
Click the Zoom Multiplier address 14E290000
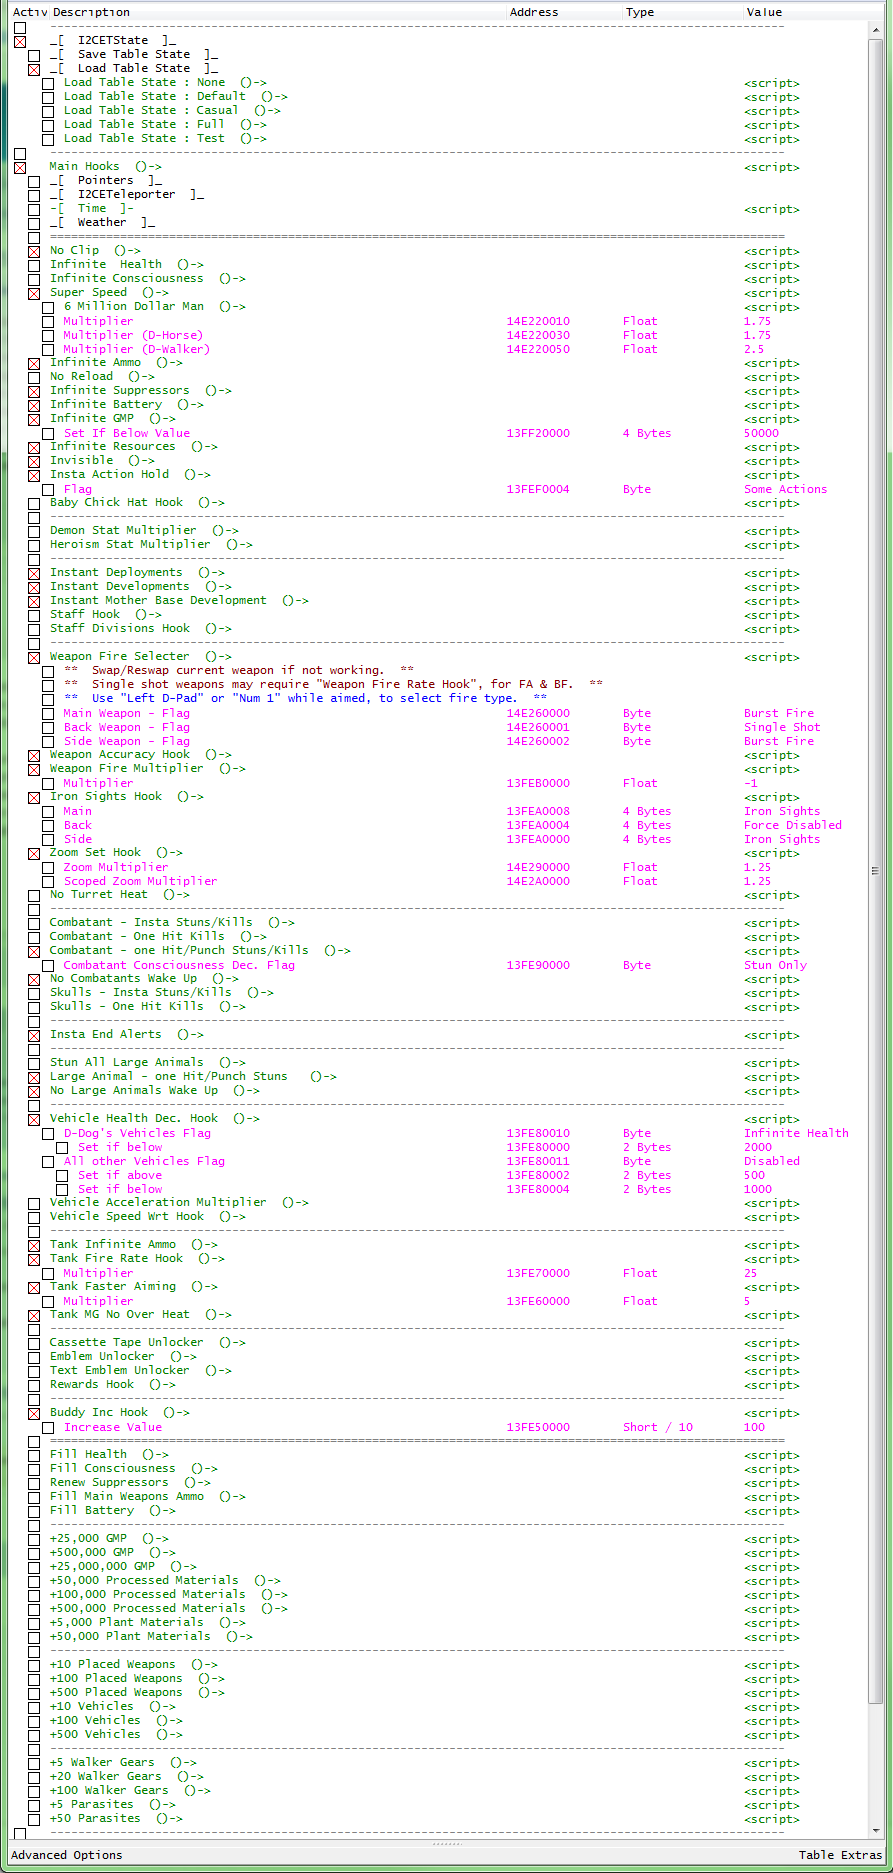(x=538, y=868)
